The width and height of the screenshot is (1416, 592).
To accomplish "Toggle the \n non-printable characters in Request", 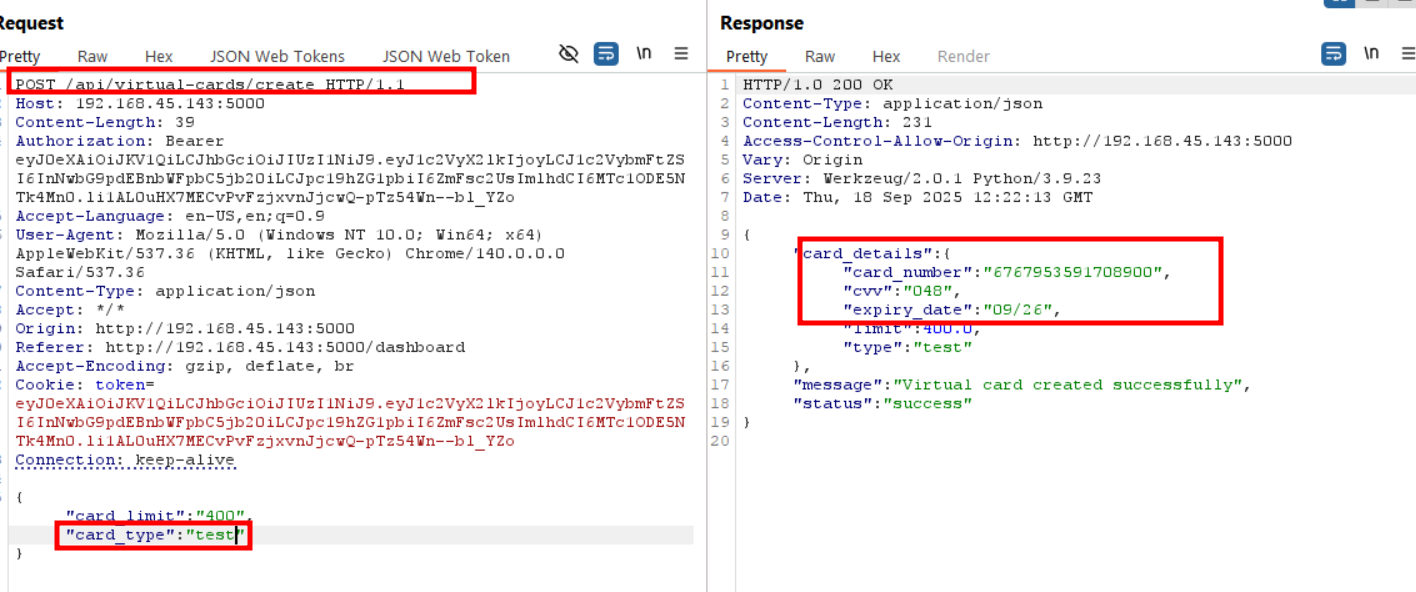I will pyautogui.click(x=644, y=54).
